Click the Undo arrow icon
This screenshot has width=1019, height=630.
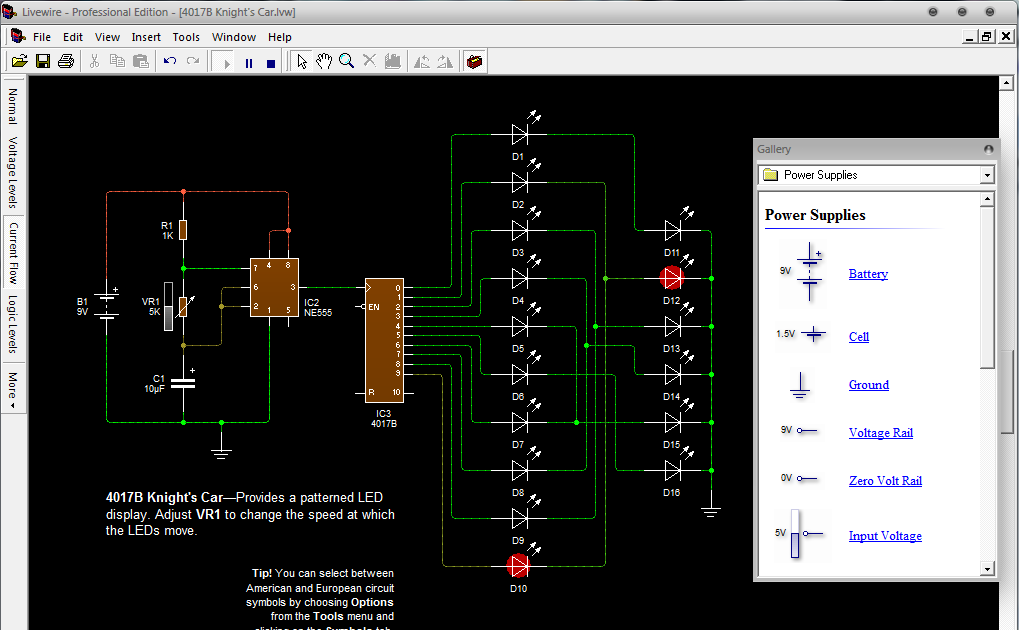[x=169, y=61]
